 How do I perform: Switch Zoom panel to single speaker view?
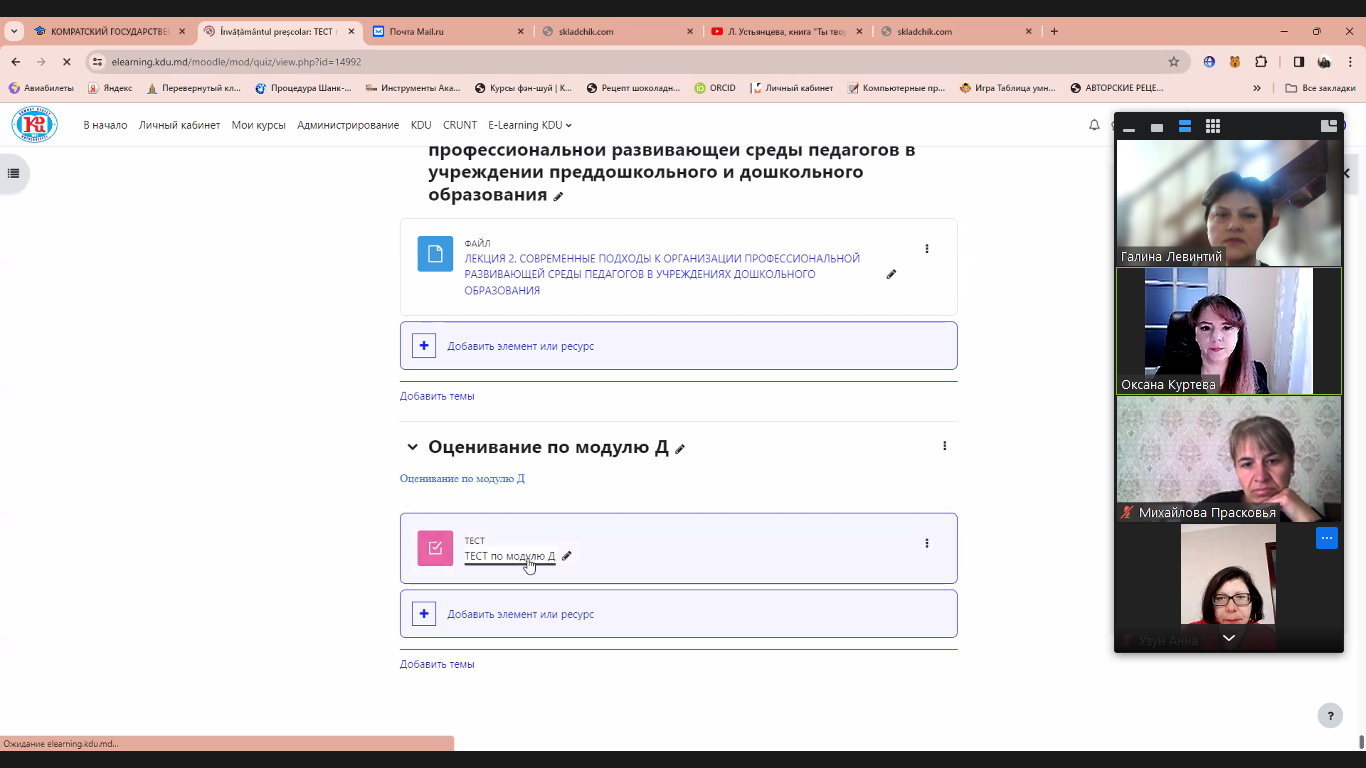click(x=1157, y=127)
